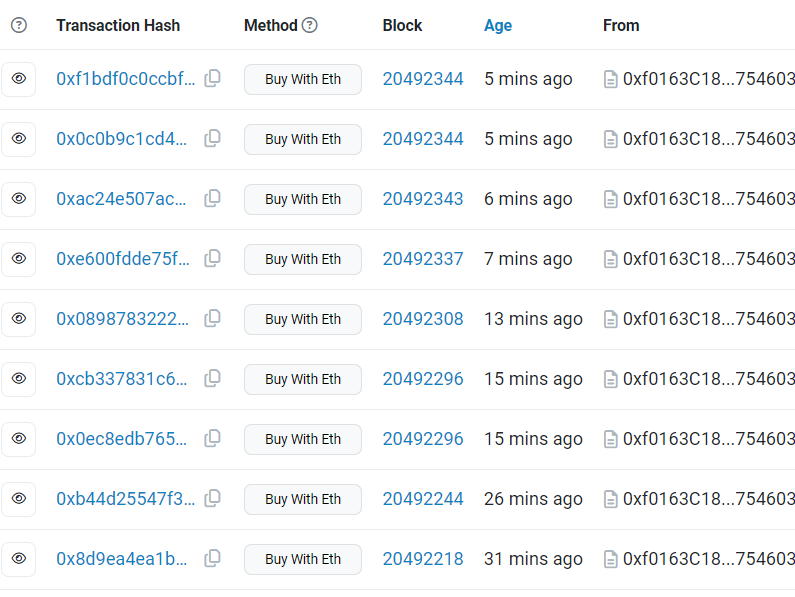
Task: Open transaction 0xcb337831c6 details
Action: click(x=121, y=379)
